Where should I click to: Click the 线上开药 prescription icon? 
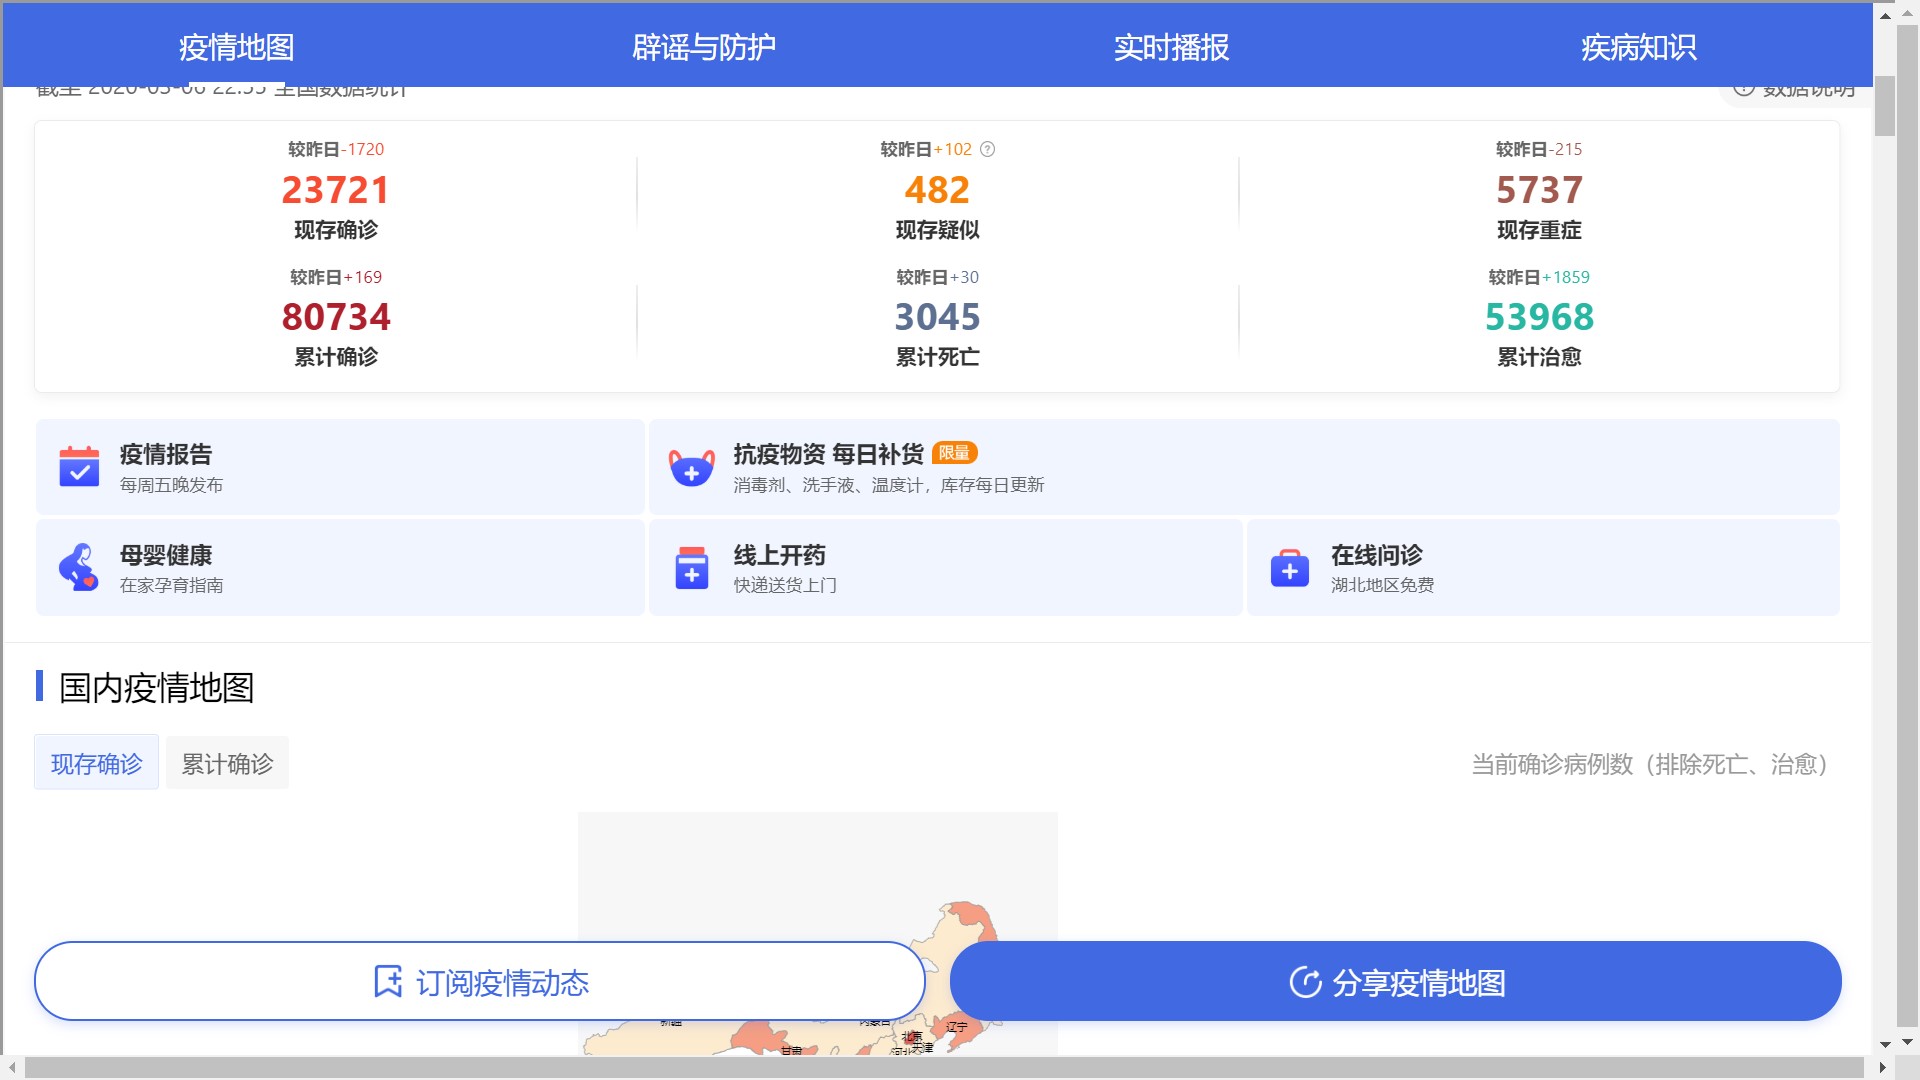tap(691, 567)
